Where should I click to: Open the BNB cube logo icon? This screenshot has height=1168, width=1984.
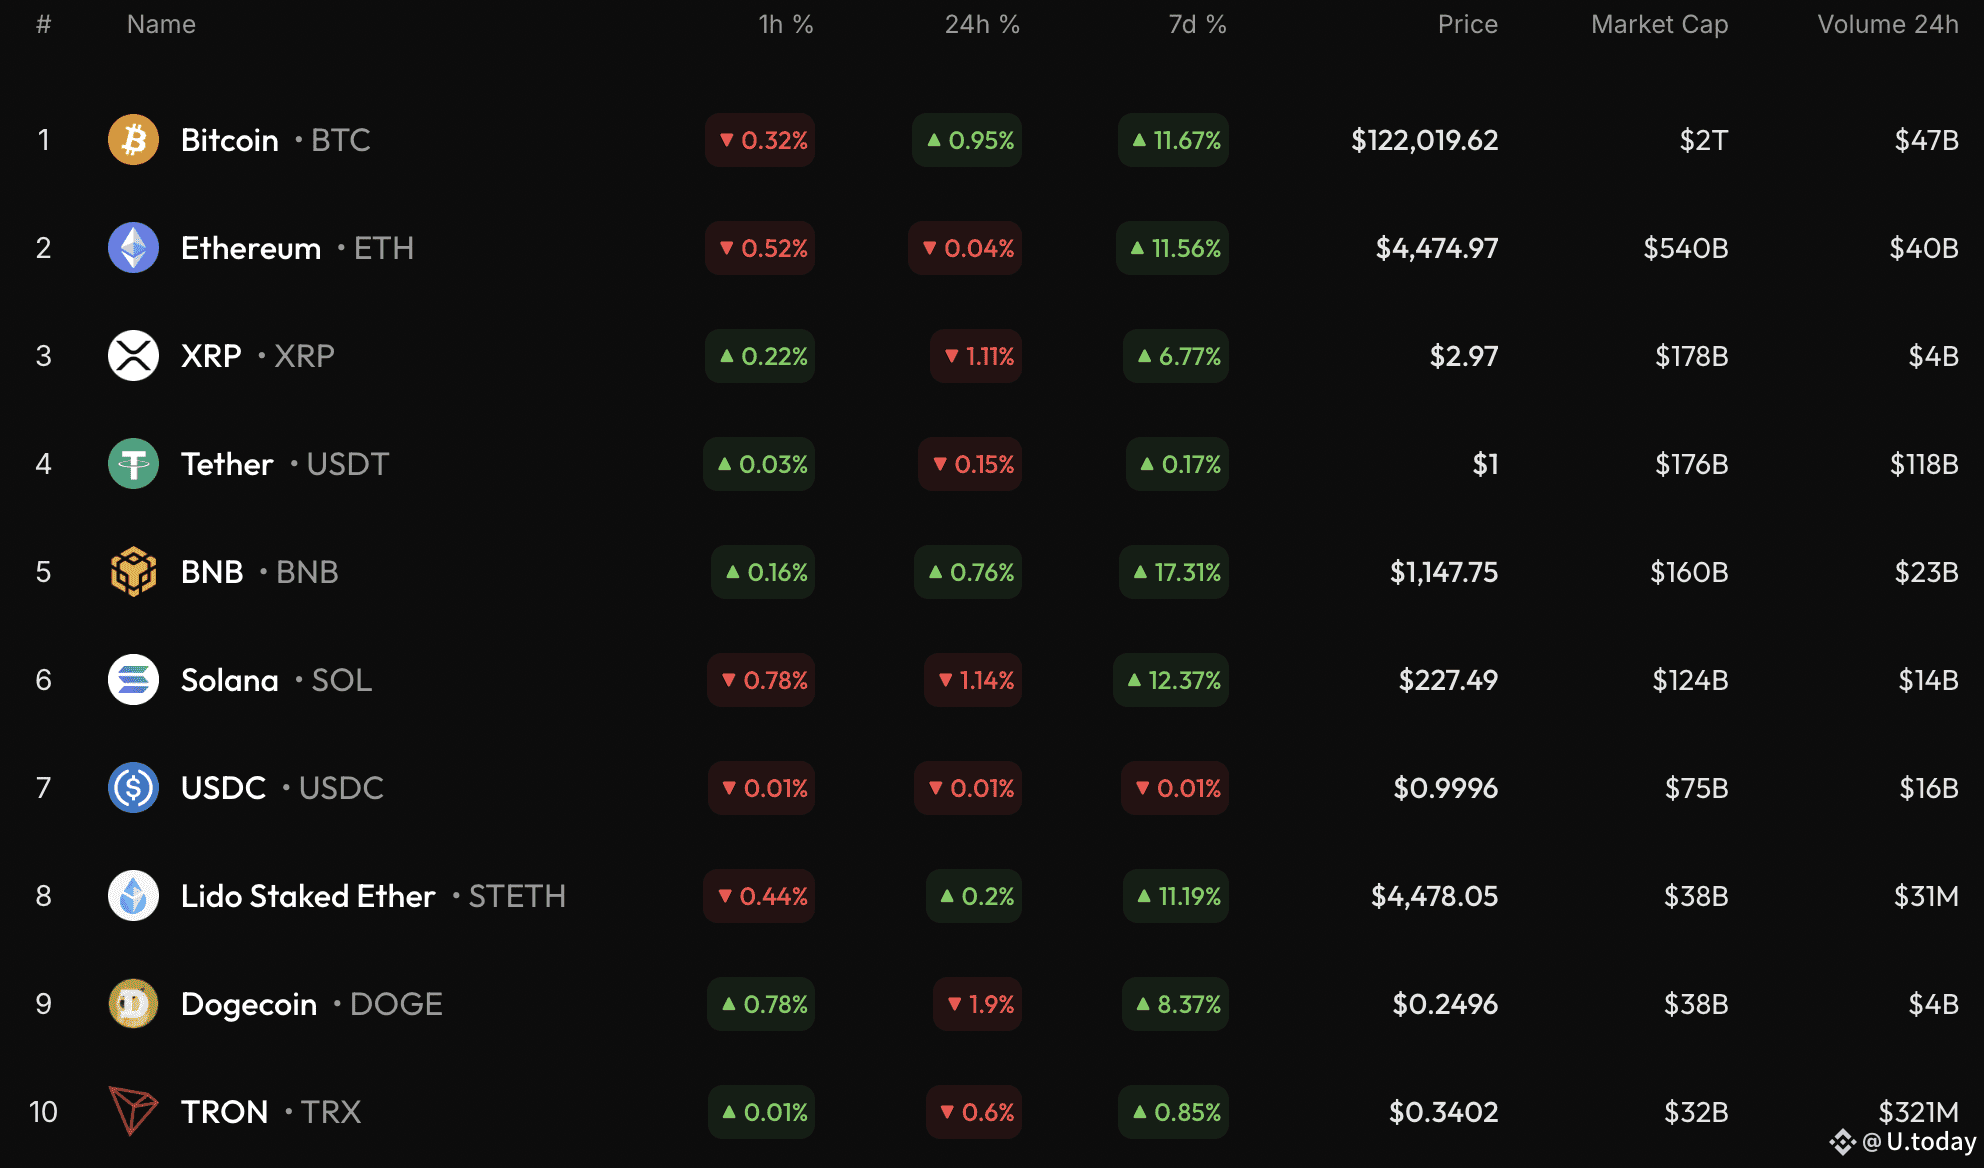point(133,572)
